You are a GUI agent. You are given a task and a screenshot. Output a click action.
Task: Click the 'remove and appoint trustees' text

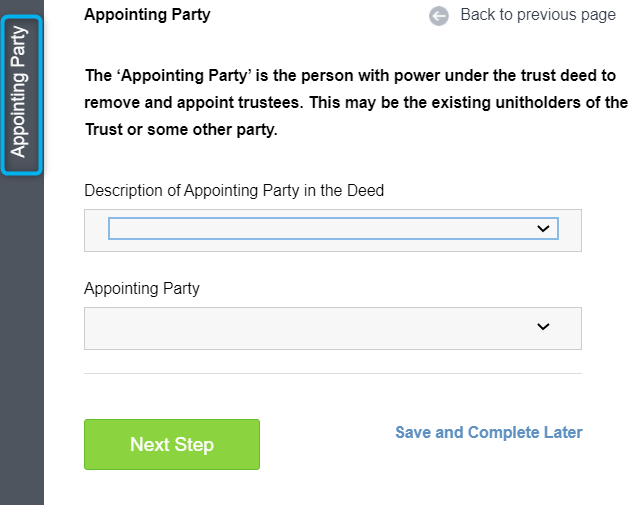click(193, 102)
